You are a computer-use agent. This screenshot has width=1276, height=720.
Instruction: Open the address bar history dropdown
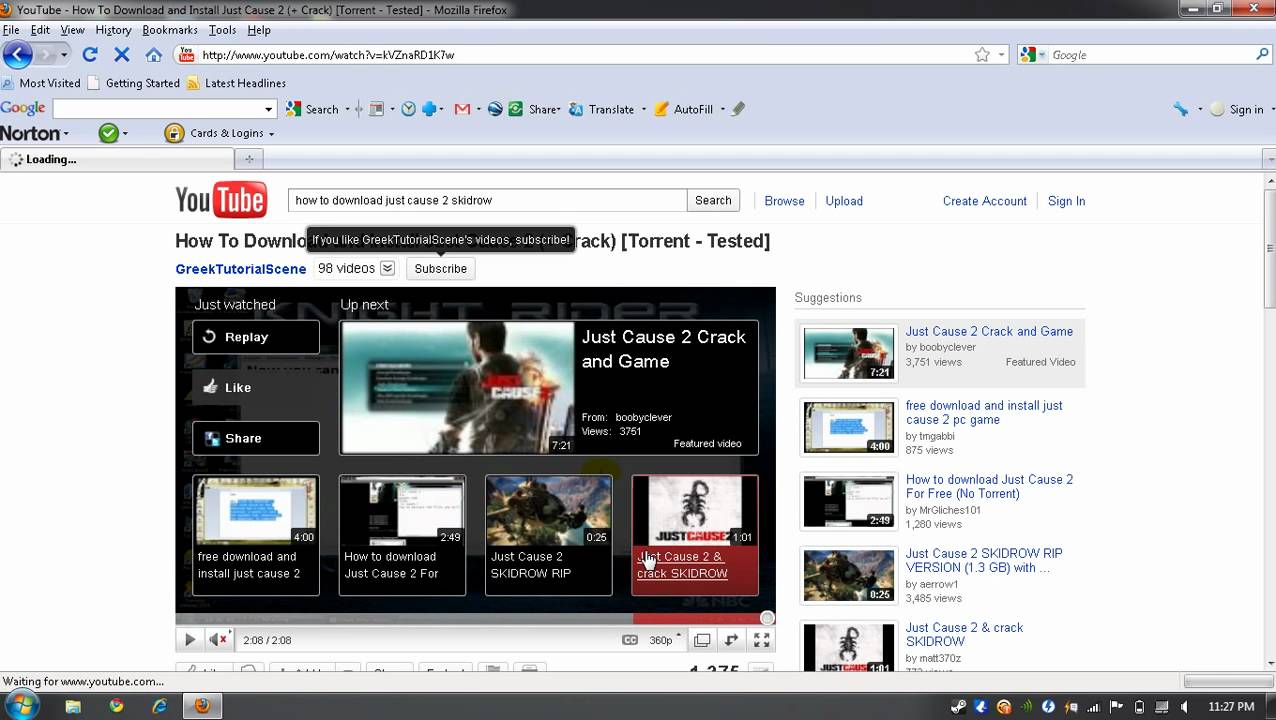(1001, 55)
